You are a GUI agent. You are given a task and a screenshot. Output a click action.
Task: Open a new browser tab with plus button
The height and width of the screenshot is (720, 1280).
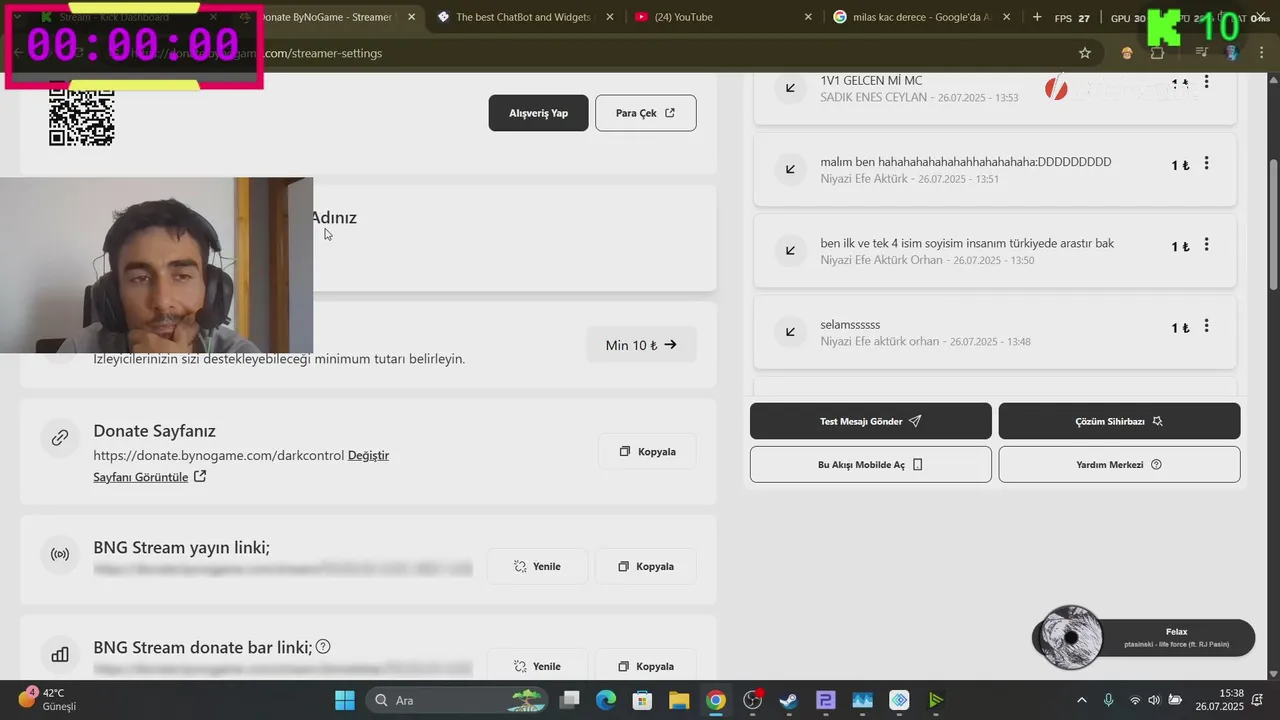(x=1037, y=17)
